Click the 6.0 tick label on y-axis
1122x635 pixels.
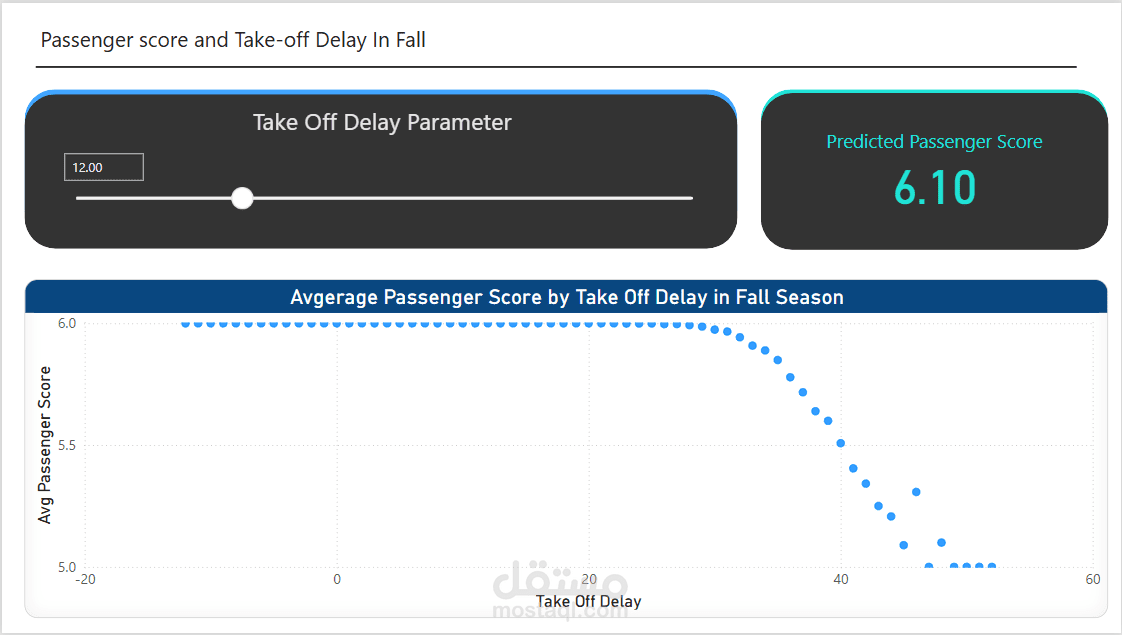point(65,323)
